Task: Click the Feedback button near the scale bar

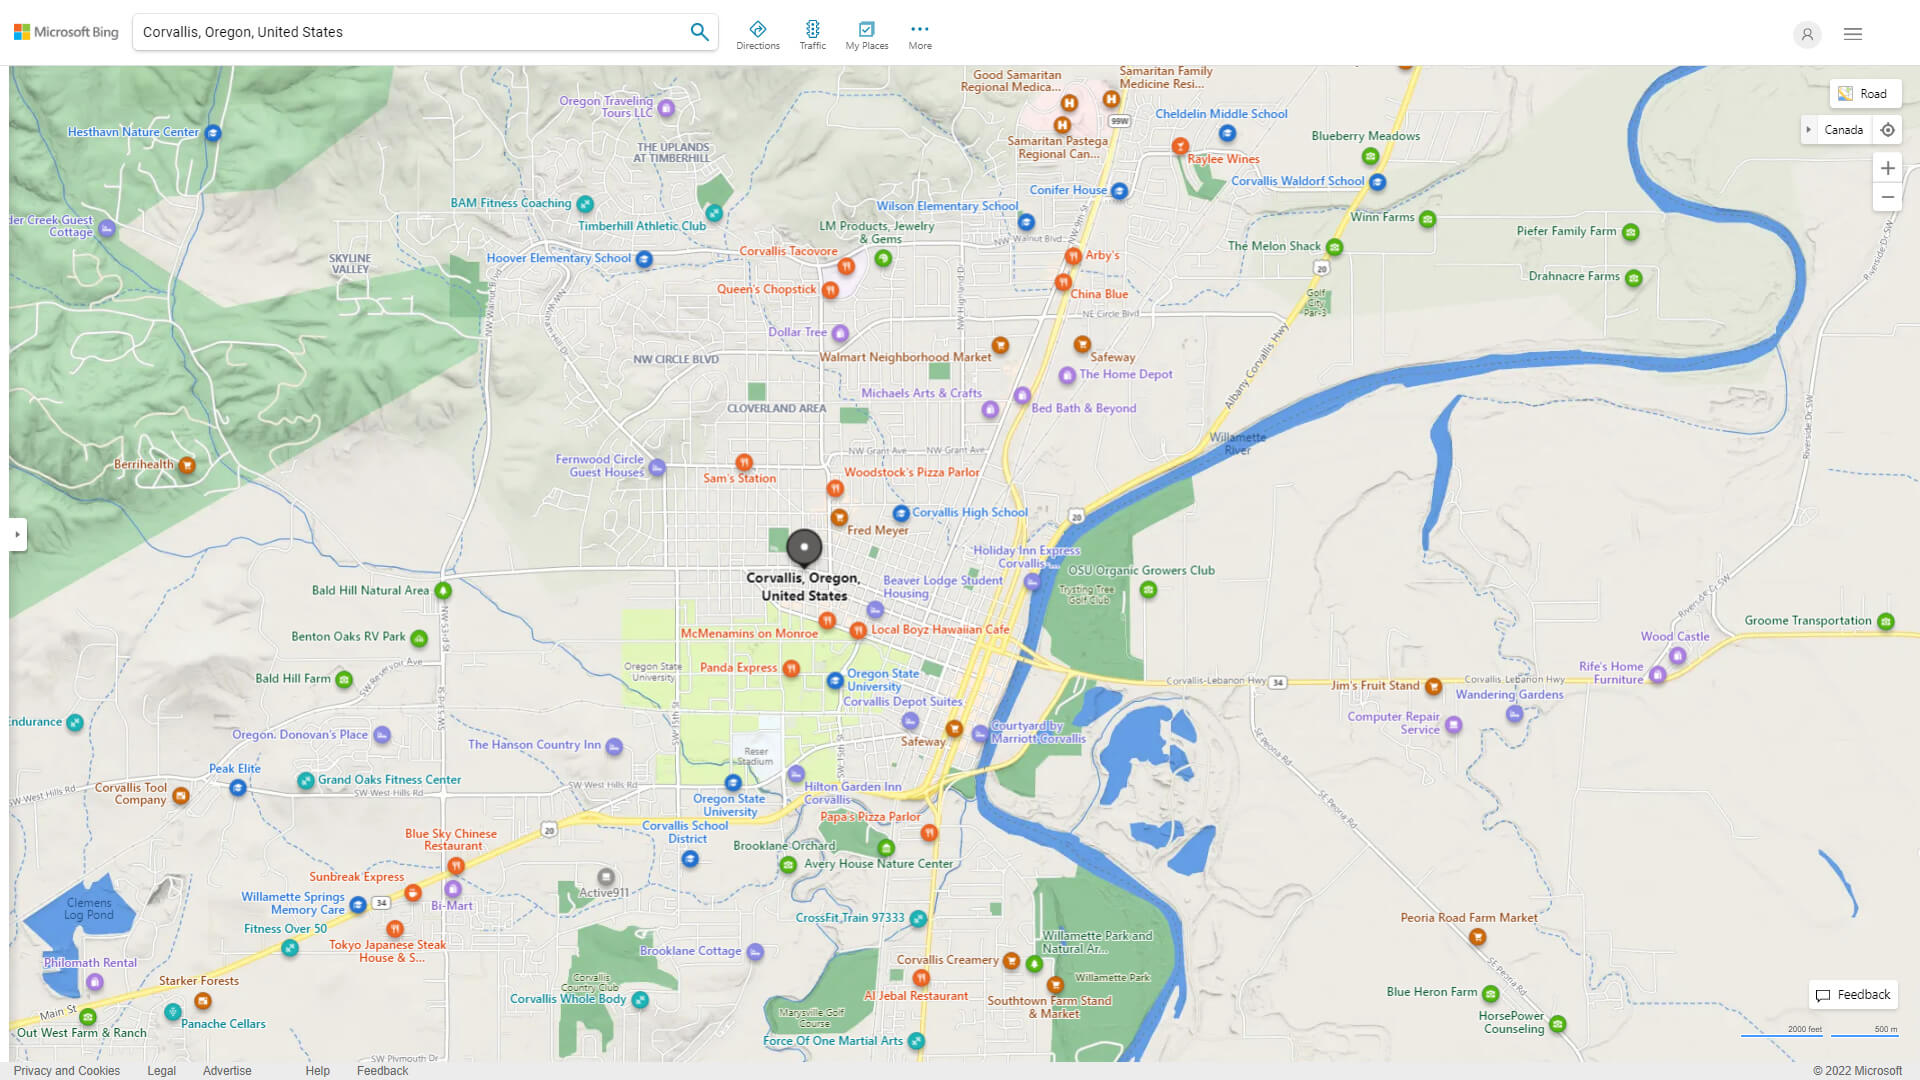Action: coord(1853,995)
